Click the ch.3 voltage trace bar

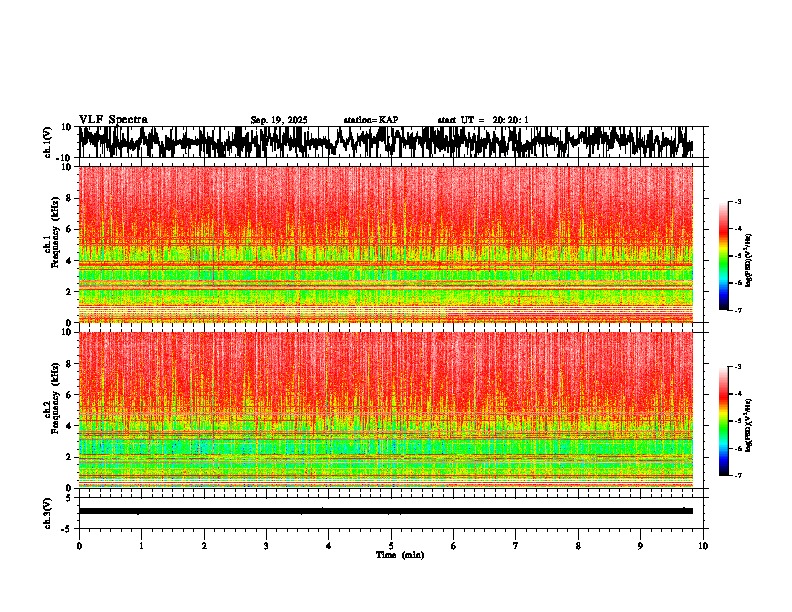[x=386, y=511]
